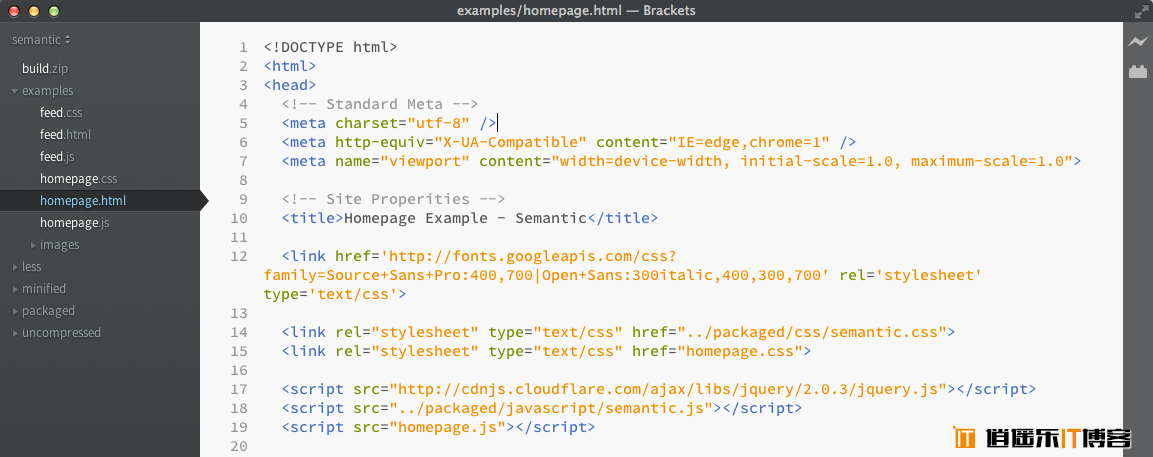Click the jquery.js script URL text
Viewport: 1153px width, 457px height.
668,389
